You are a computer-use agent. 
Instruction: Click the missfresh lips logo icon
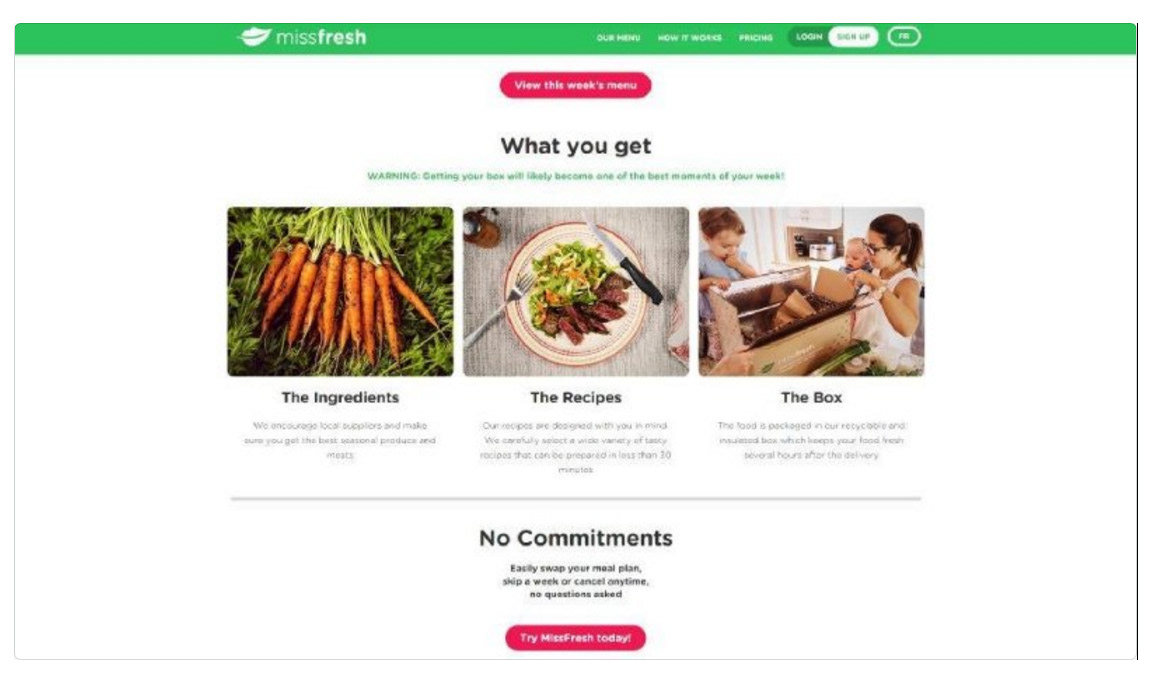point(254,36)
